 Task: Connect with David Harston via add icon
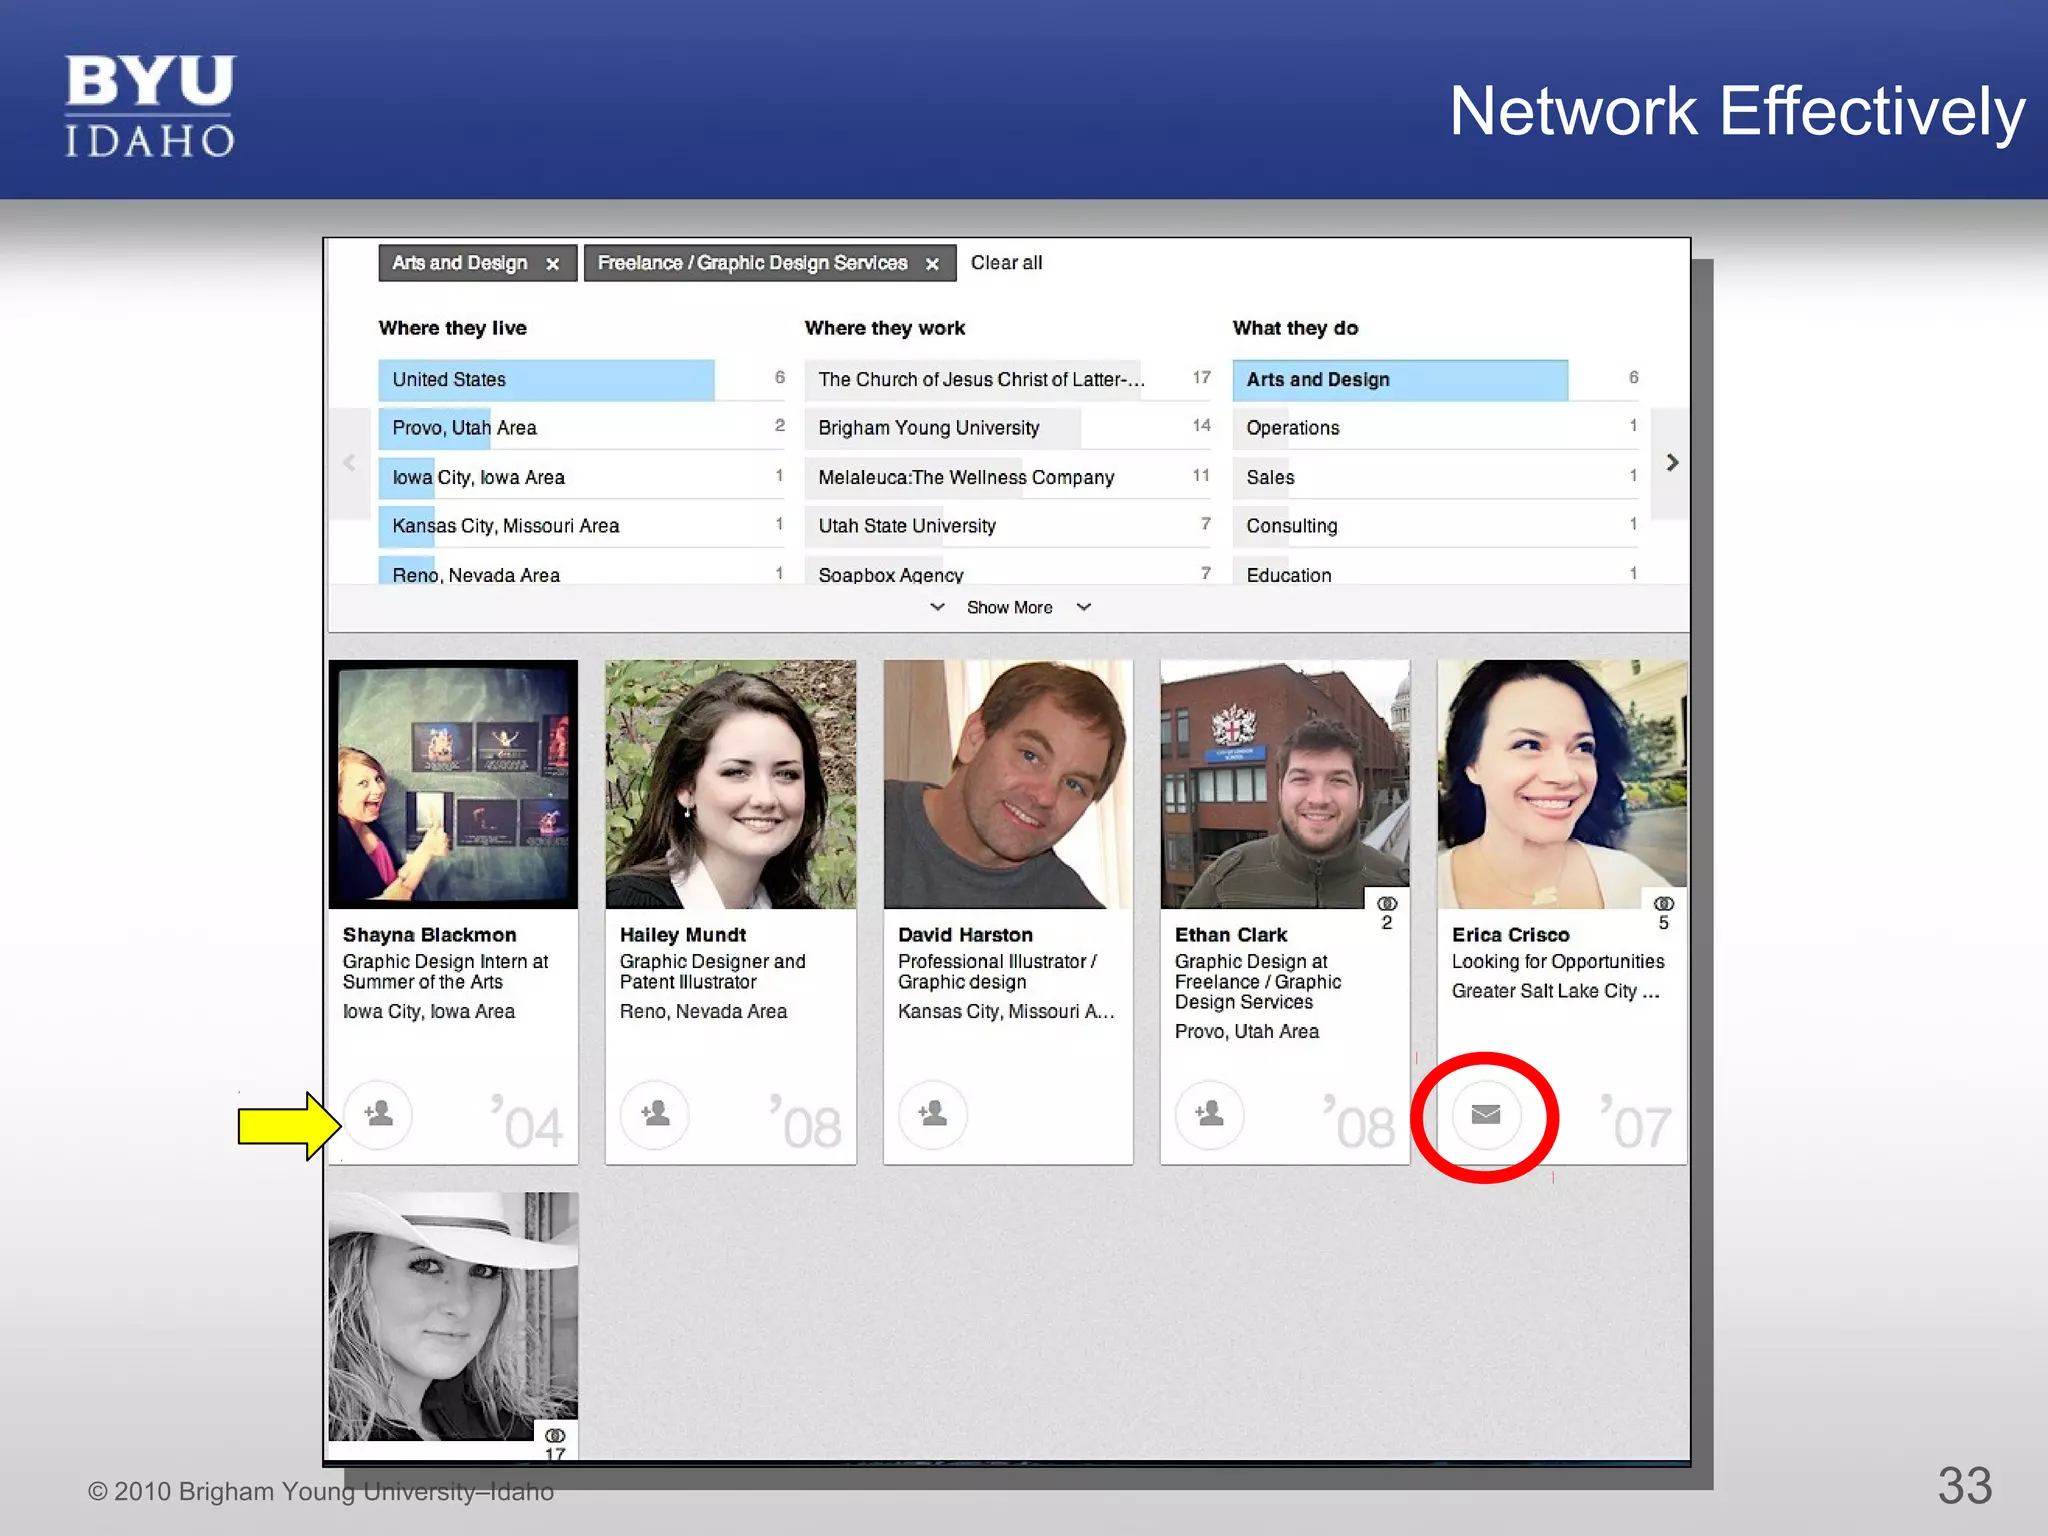tap(933, 1114)
